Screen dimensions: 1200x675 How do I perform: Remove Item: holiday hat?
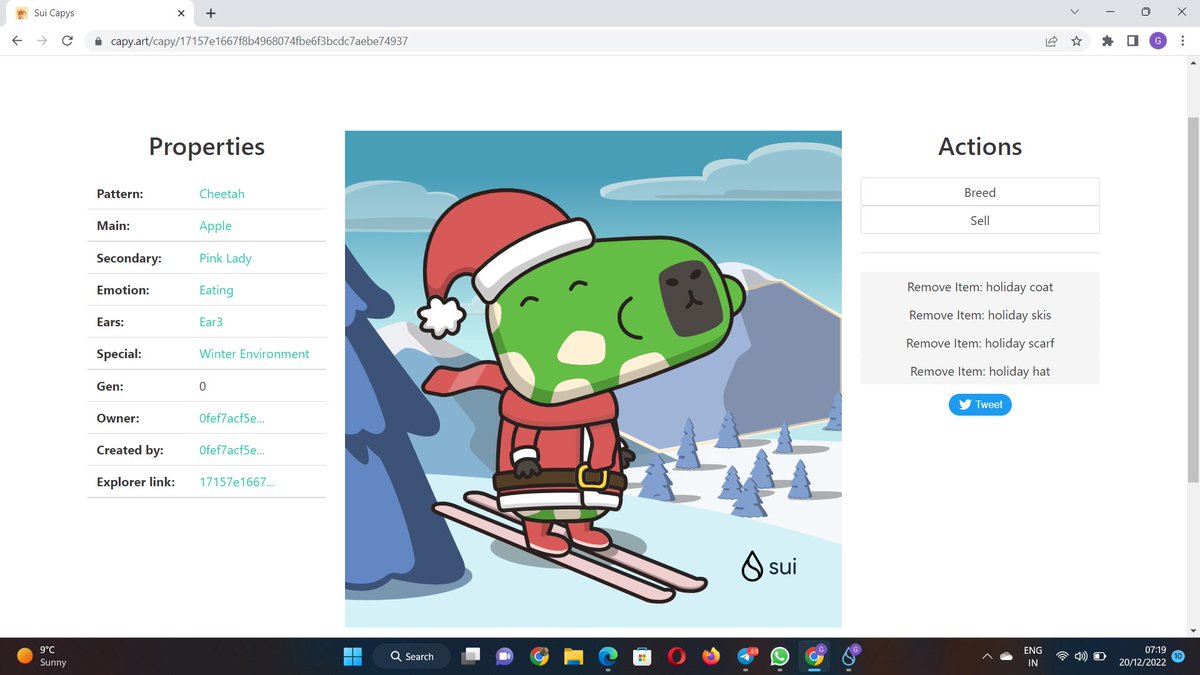(980, 371)
